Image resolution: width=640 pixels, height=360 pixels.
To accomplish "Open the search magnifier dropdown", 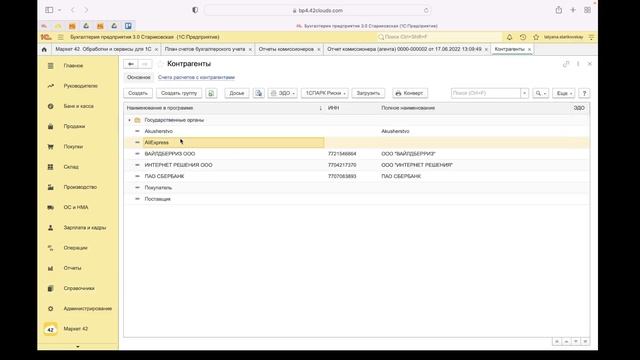I will [x=540, y=93].
